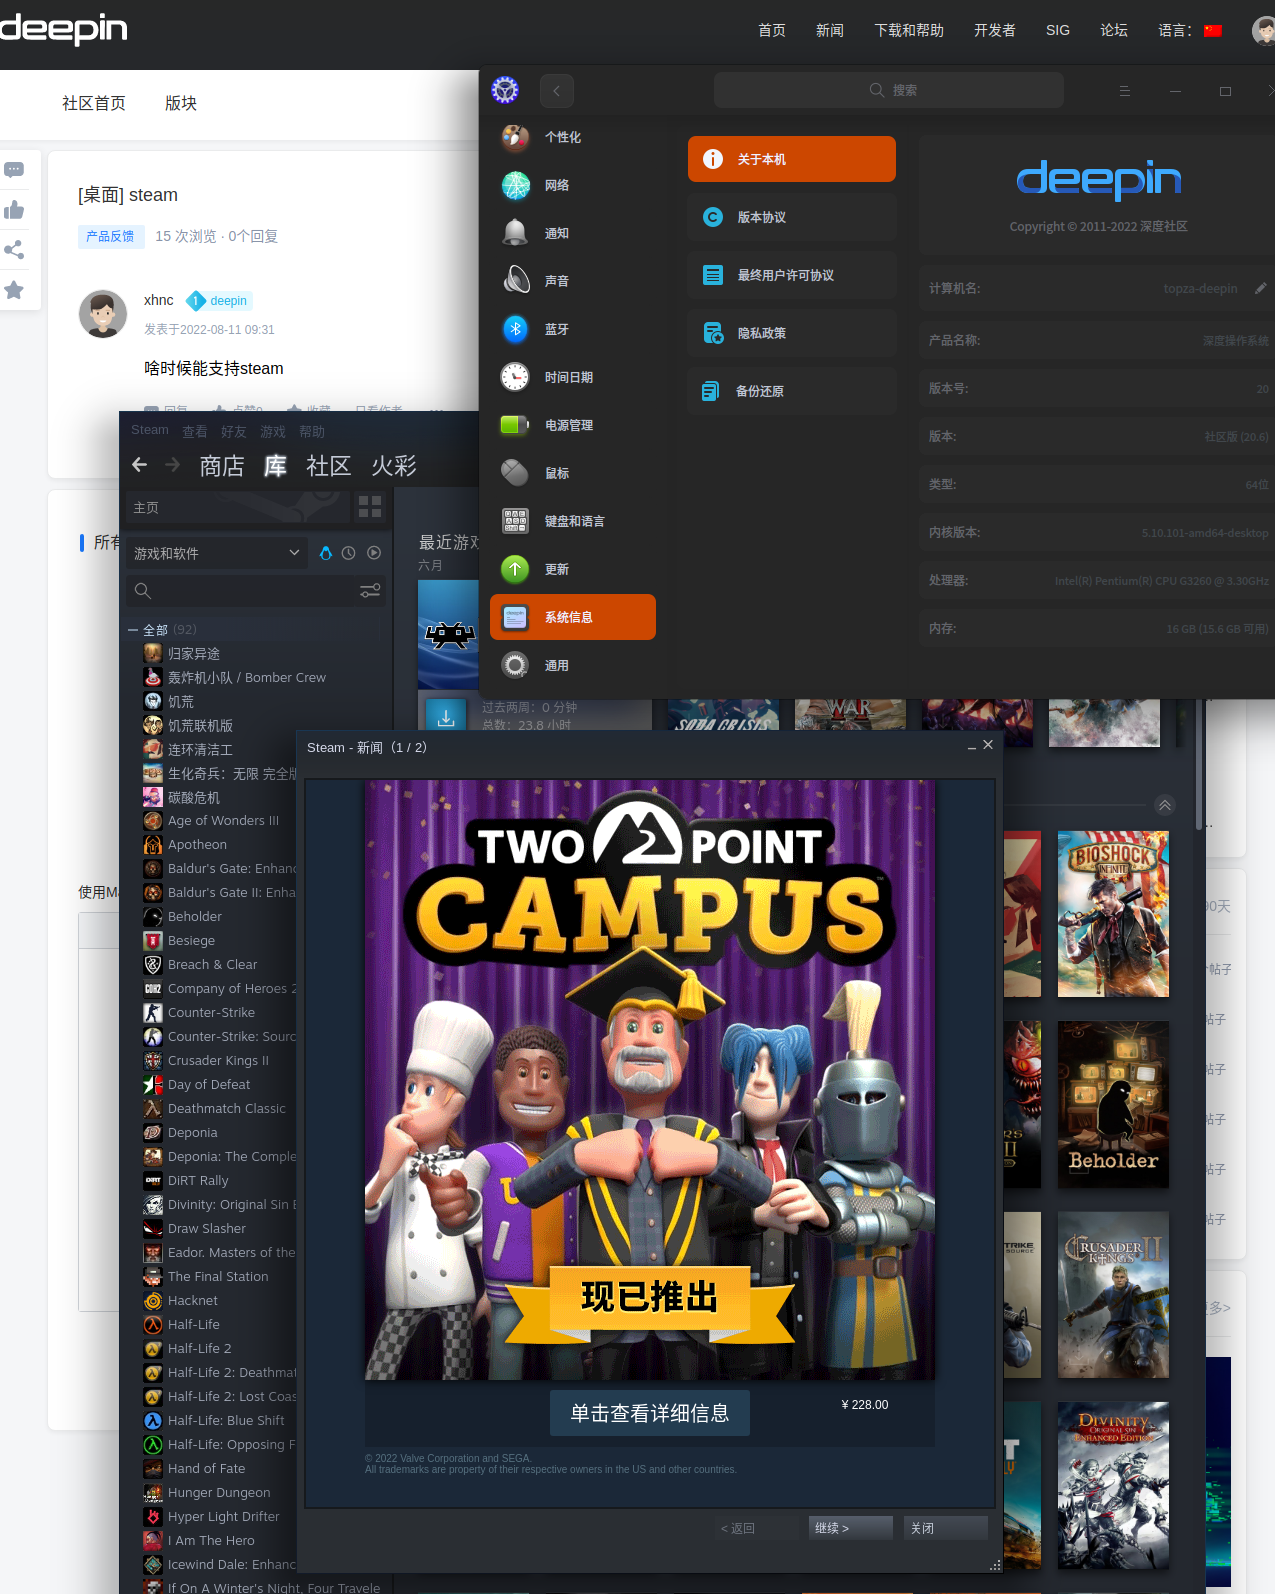
Task: Click Close button in Steam news dialog
Action: 946,1528
